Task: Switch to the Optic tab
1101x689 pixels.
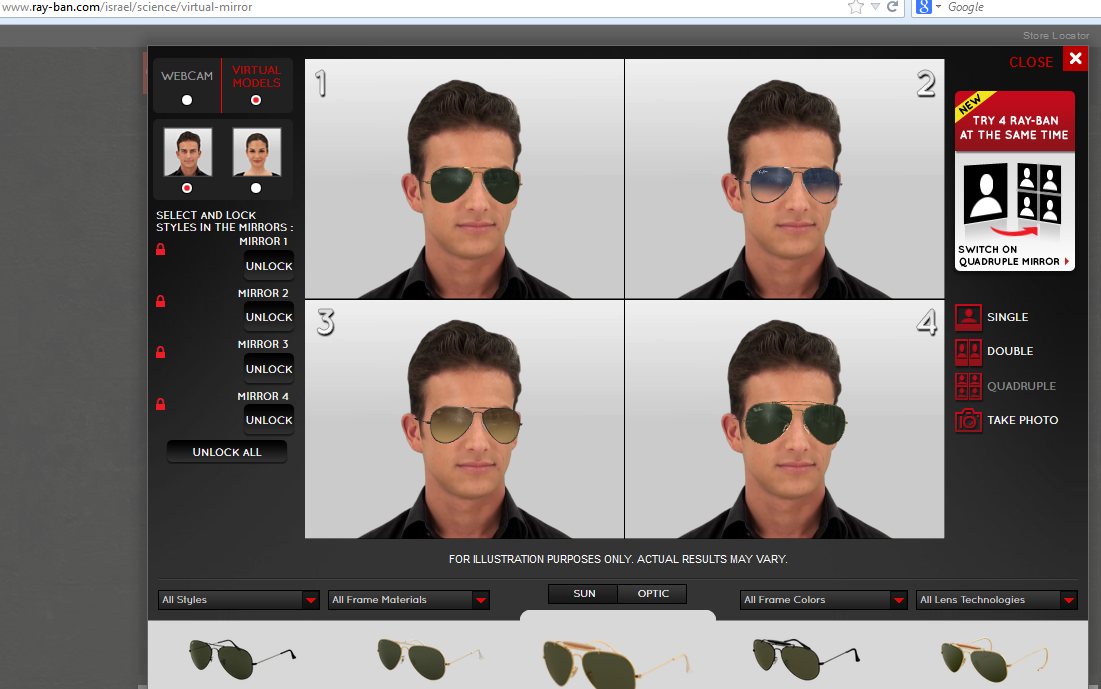Action: (653, 594)
